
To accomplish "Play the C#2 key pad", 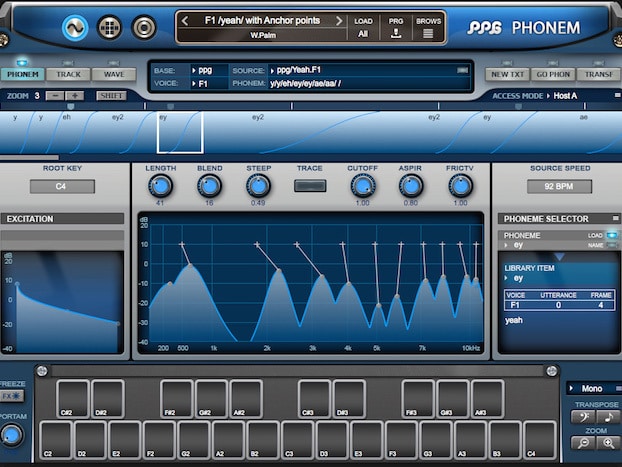I will [x=73, y=399].
